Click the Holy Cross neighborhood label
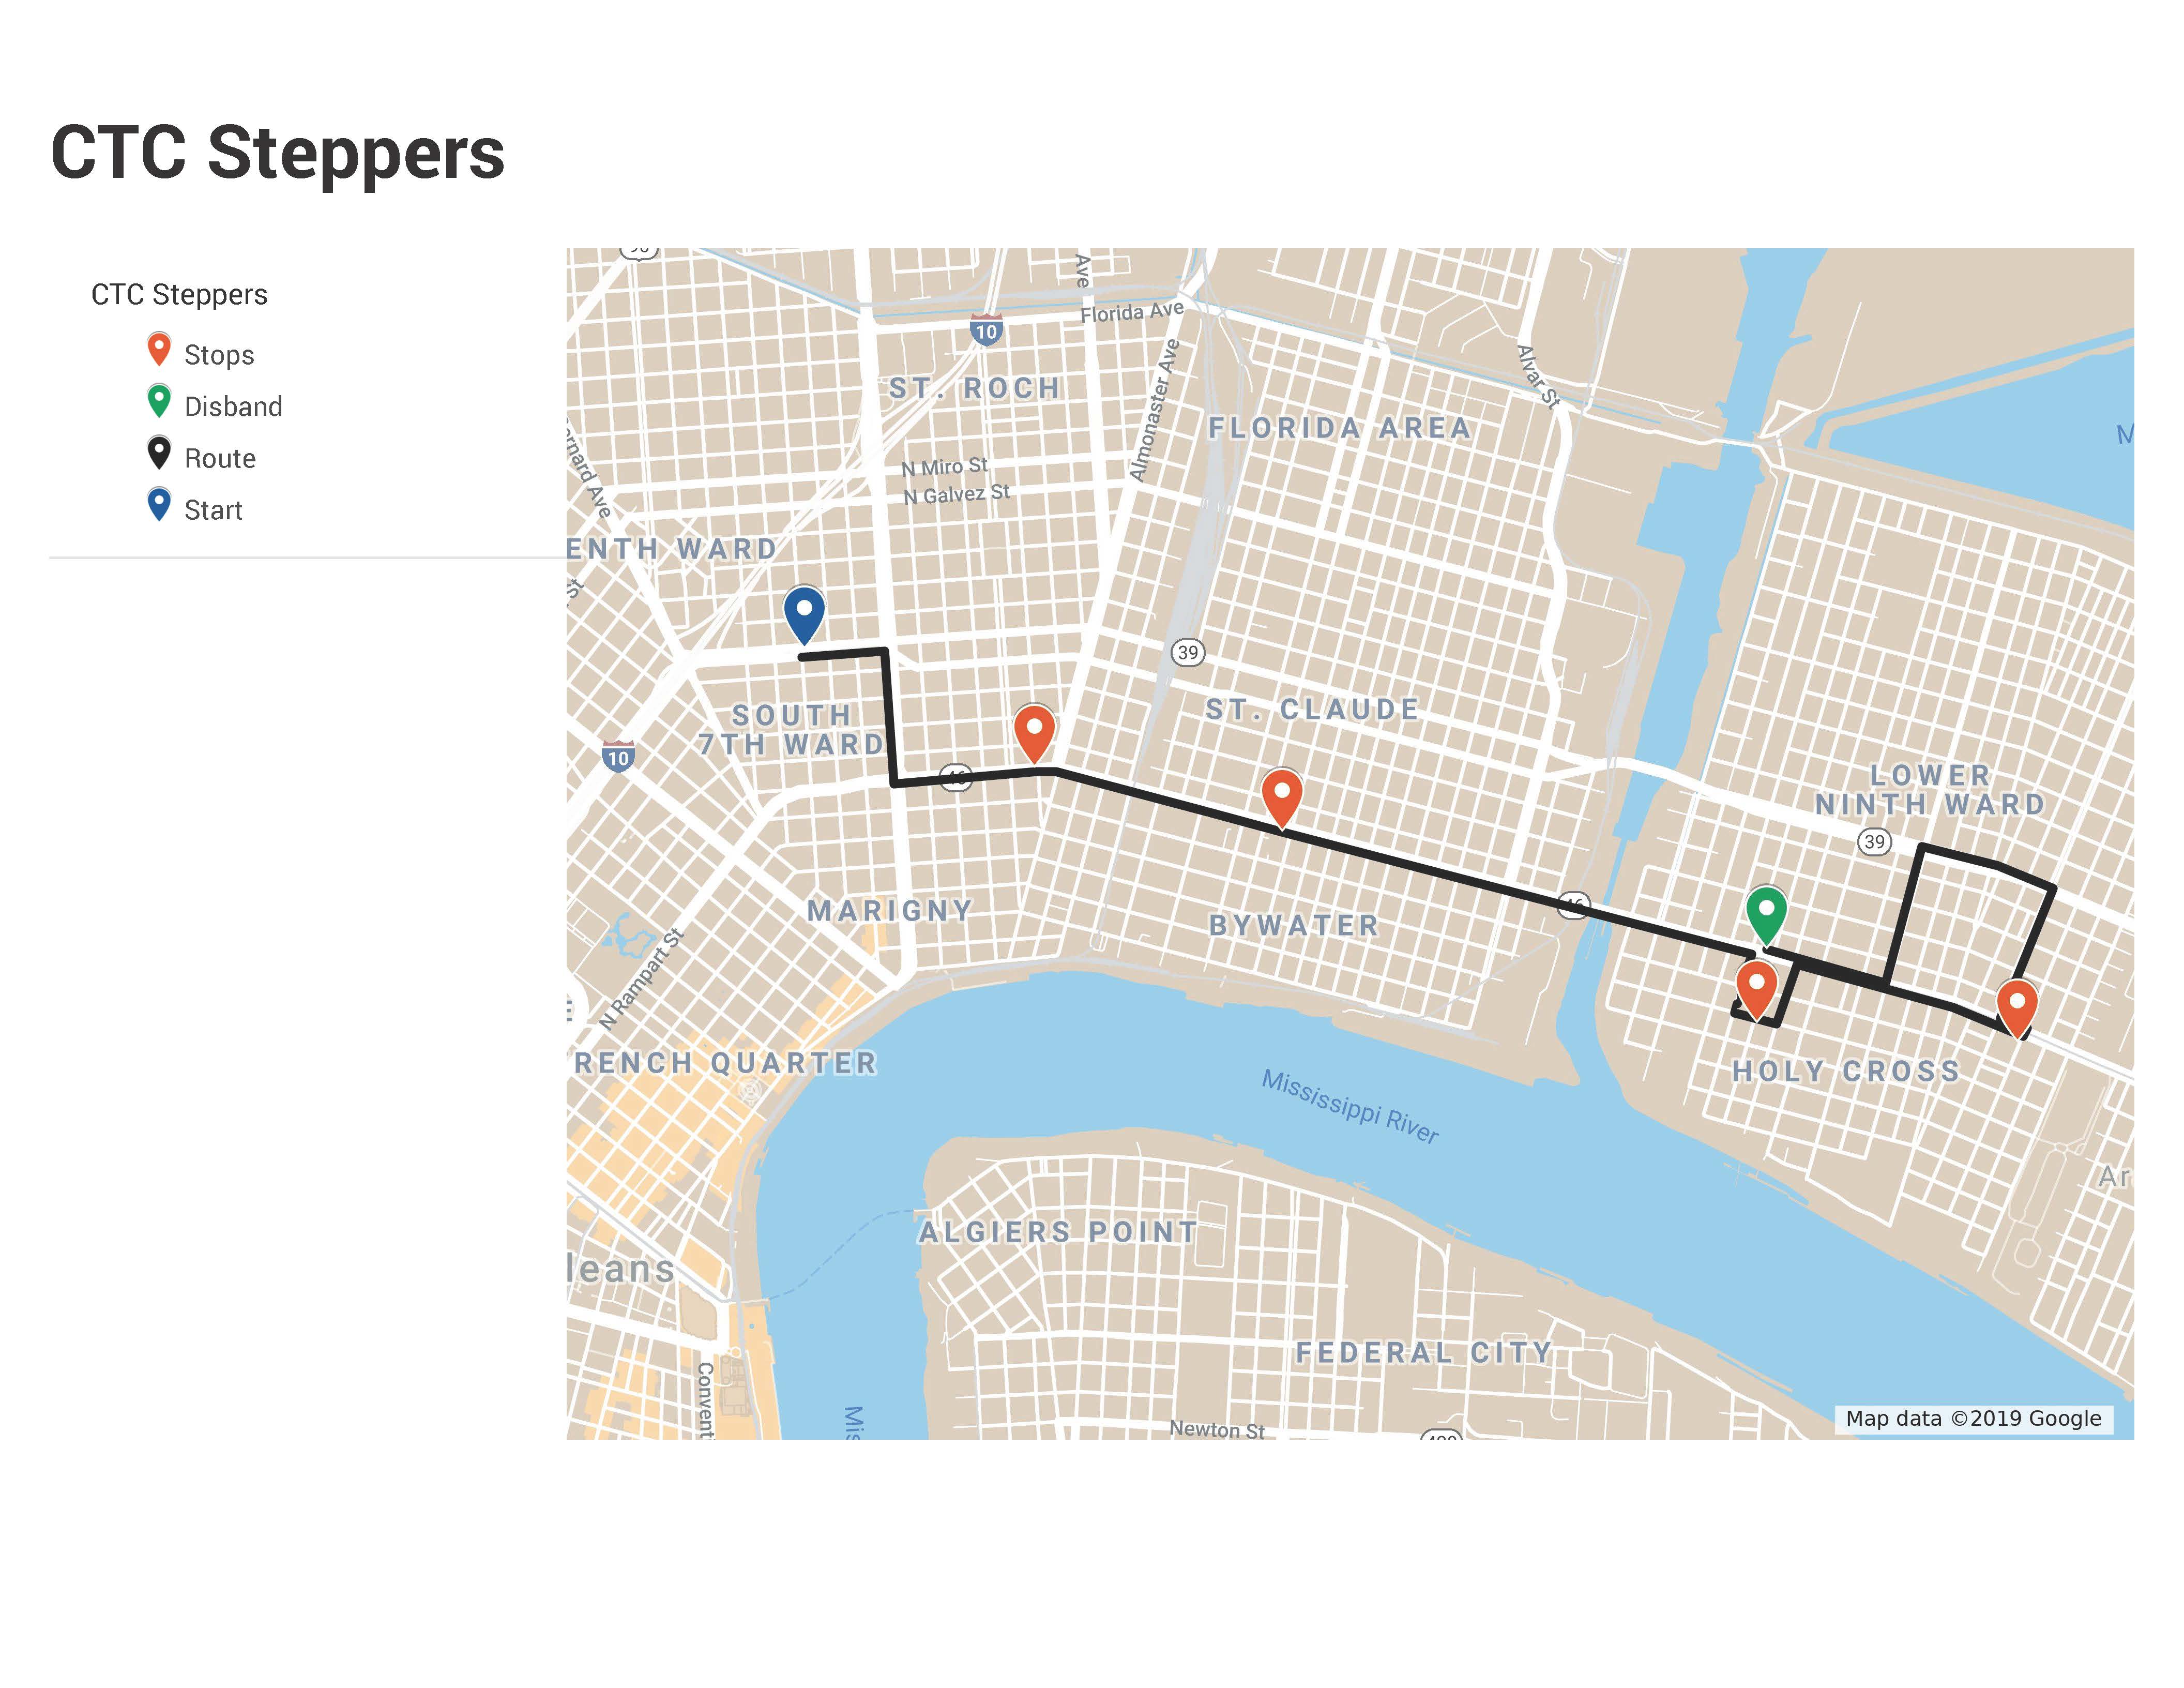The image size is (2184, 1688). pos(1846,1072)
